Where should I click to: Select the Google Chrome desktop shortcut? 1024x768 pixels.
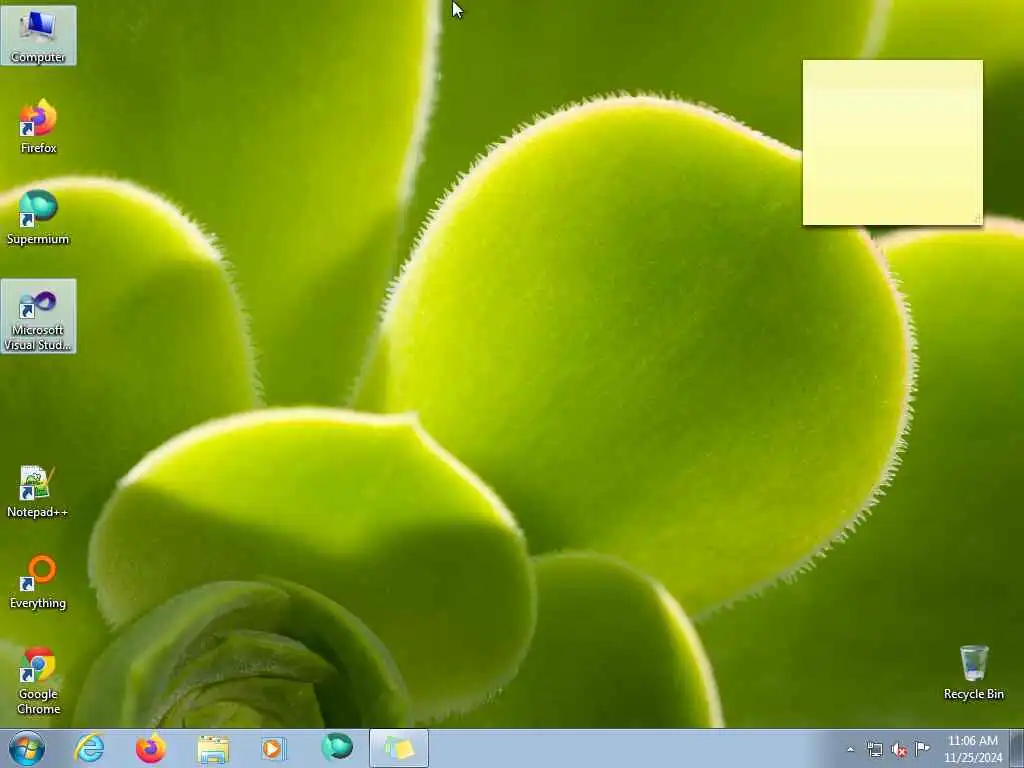(x=38, y=680)
